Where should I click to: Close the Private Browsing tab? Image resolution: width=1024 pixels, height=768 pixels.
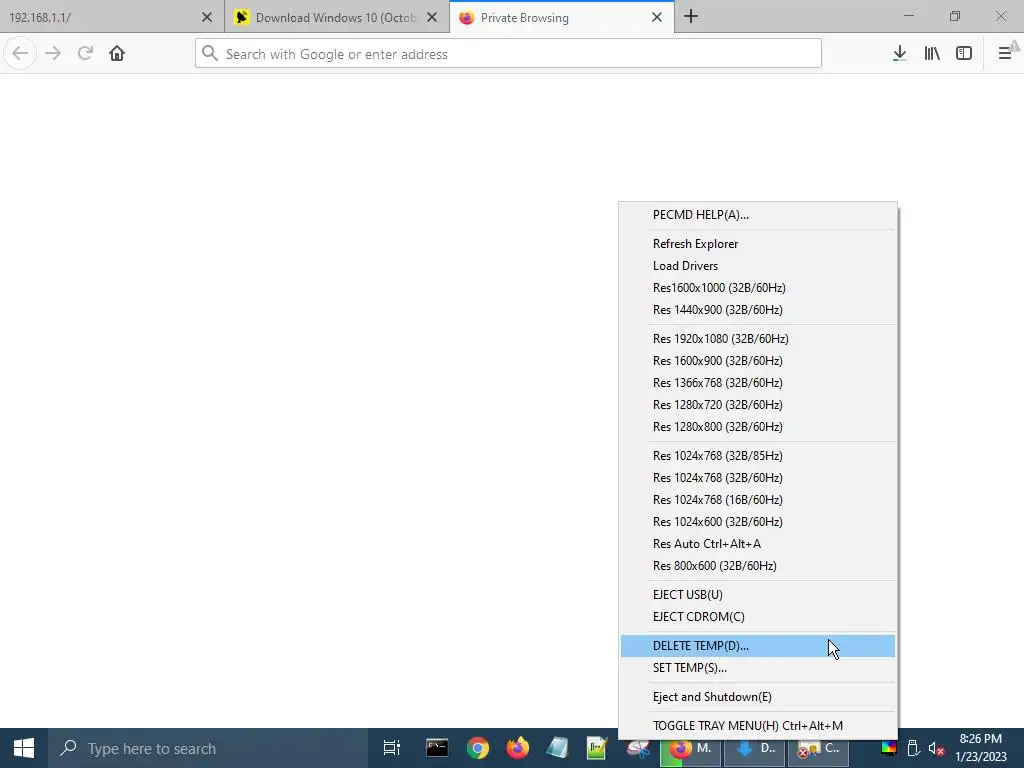tap(657, 18)
